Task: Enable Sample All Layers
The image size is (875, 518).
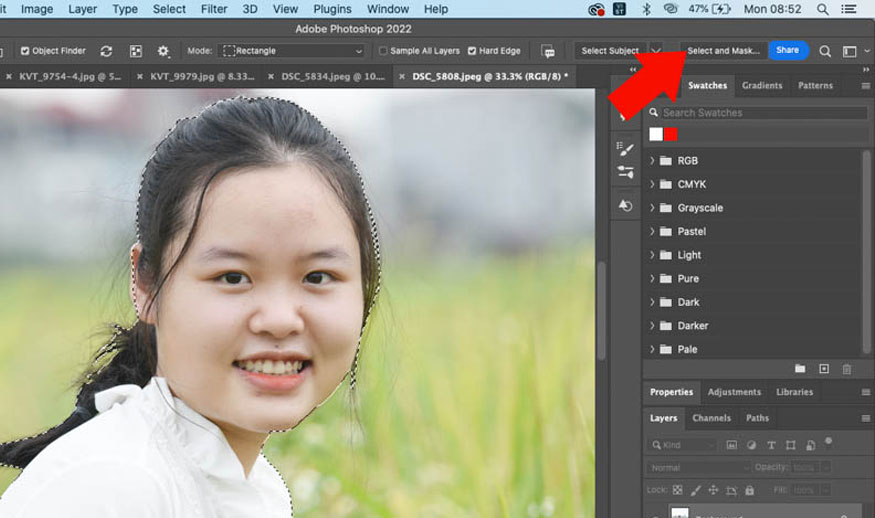Action: (383, 51)
